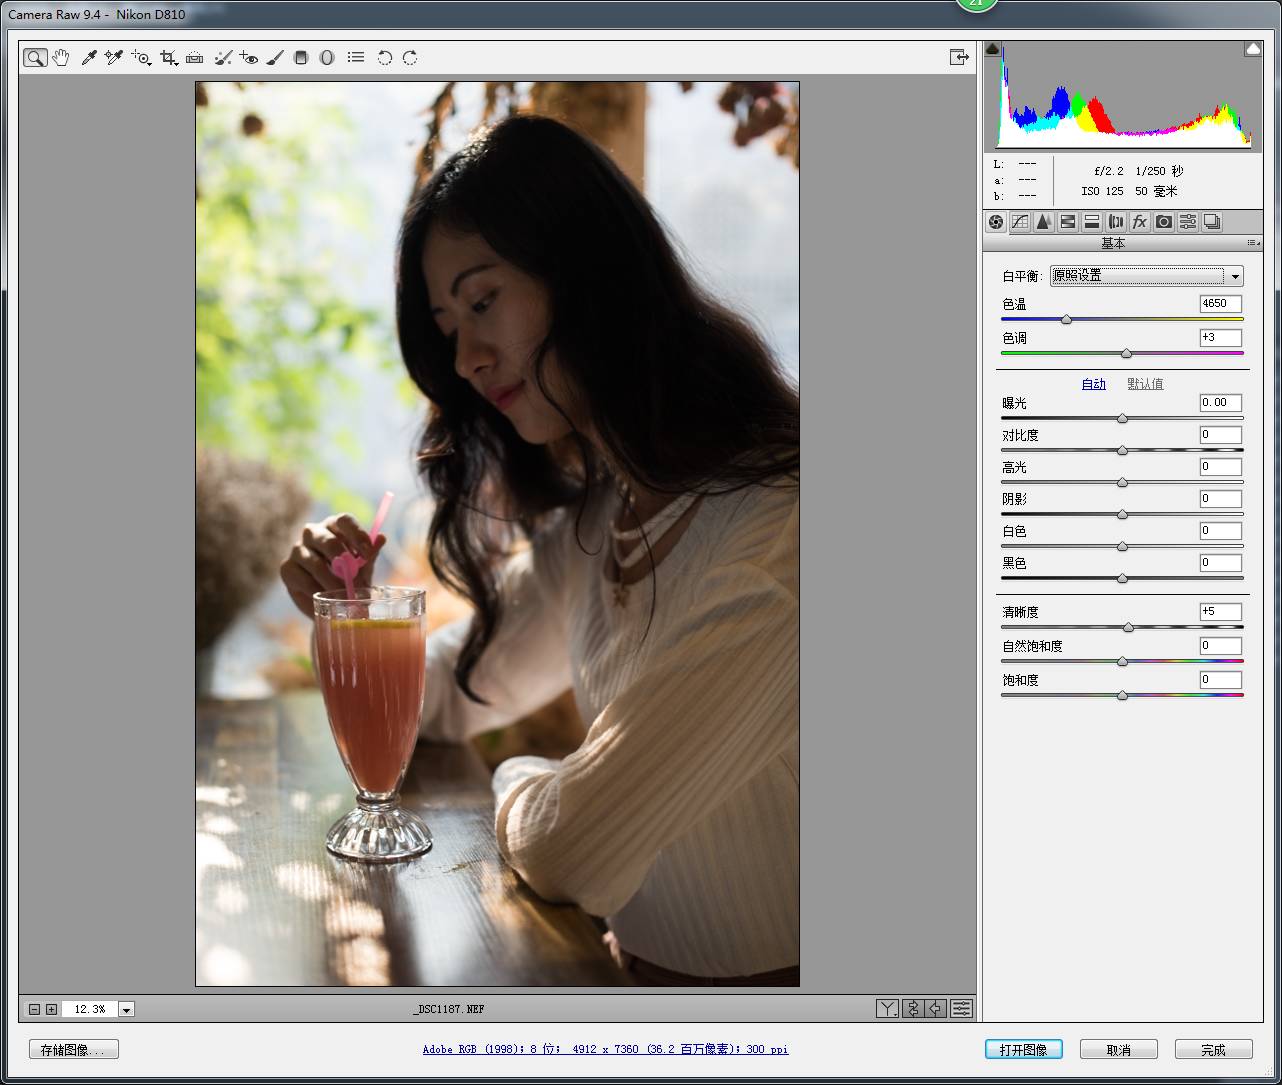Click the 曝光 slider handle
1282x1085 pixels.
click(1122, 418)
